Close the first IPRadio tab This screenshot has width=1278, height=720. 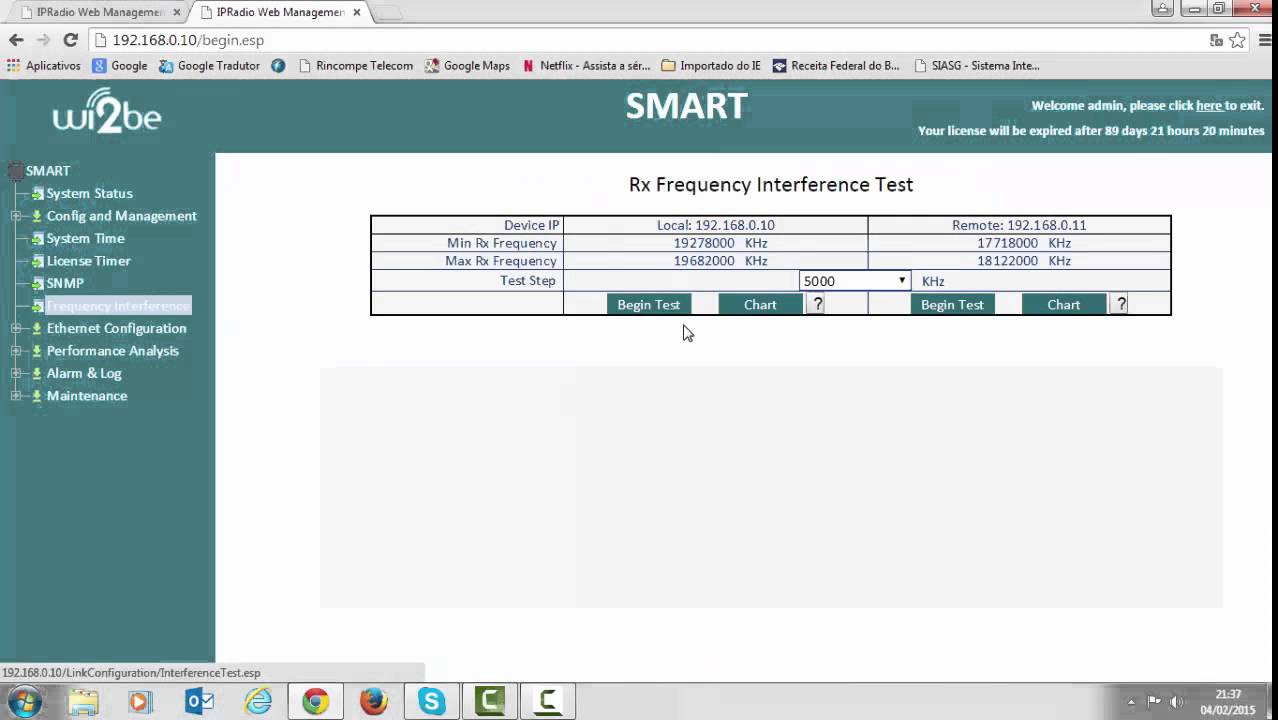[x=177, y=13]
